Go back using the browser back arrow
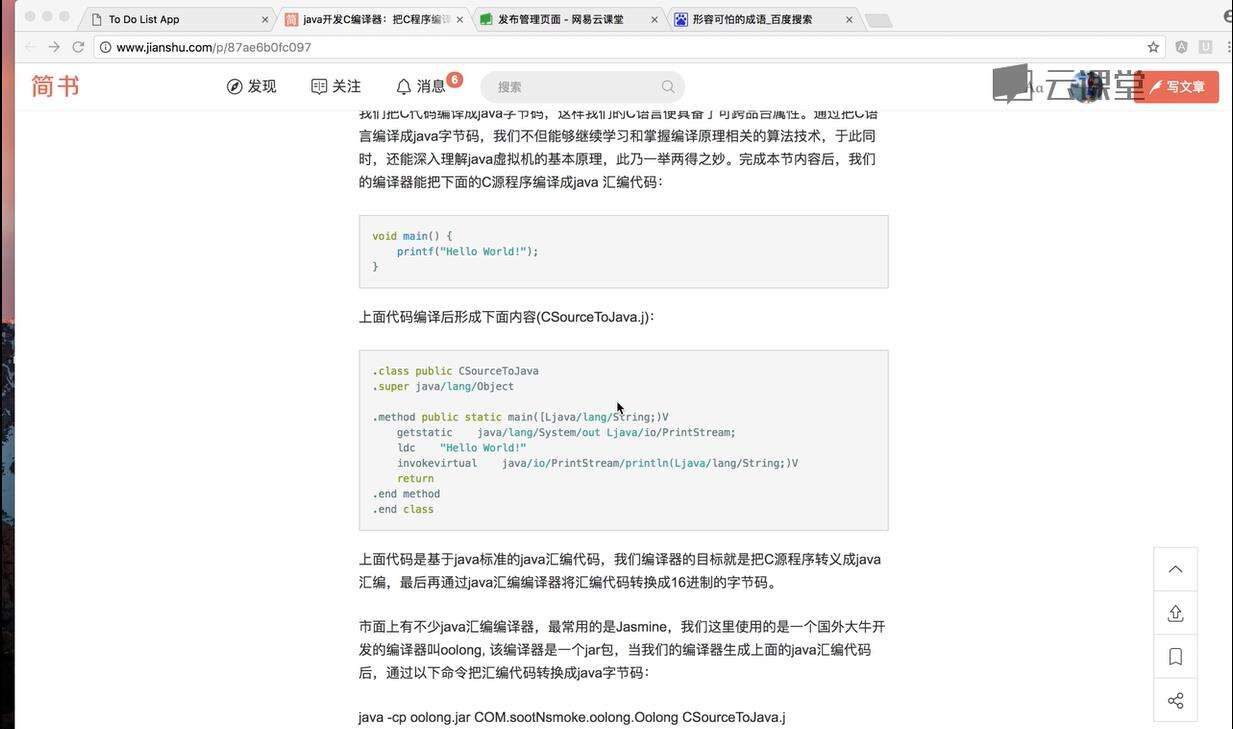The width and height of the screenshot is (1233, 729). [x=30, y=47]
